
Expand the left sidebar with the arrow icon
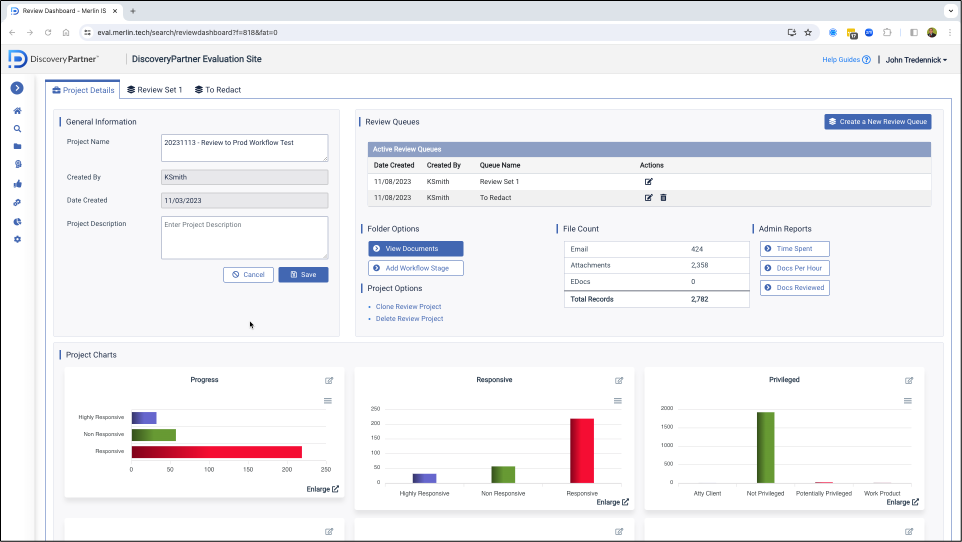[17, 88]
